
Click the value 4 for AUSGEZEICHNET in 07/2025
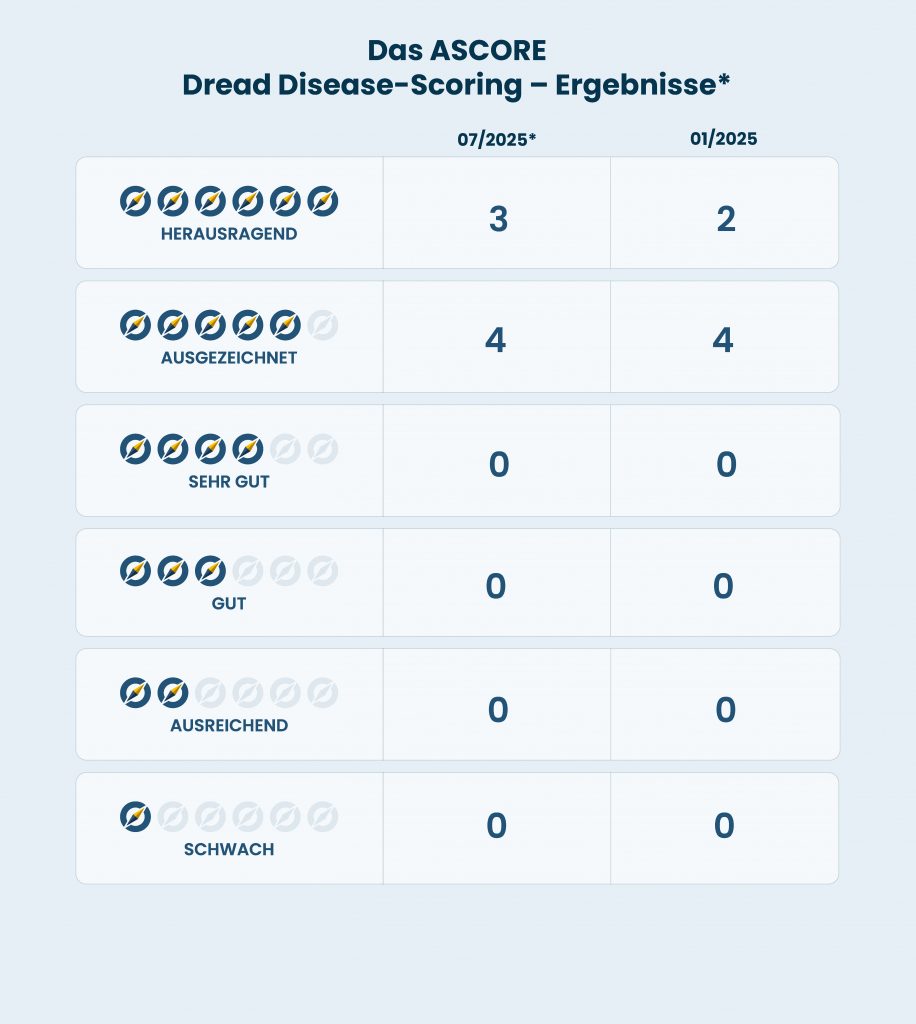(x=496, y=340)
